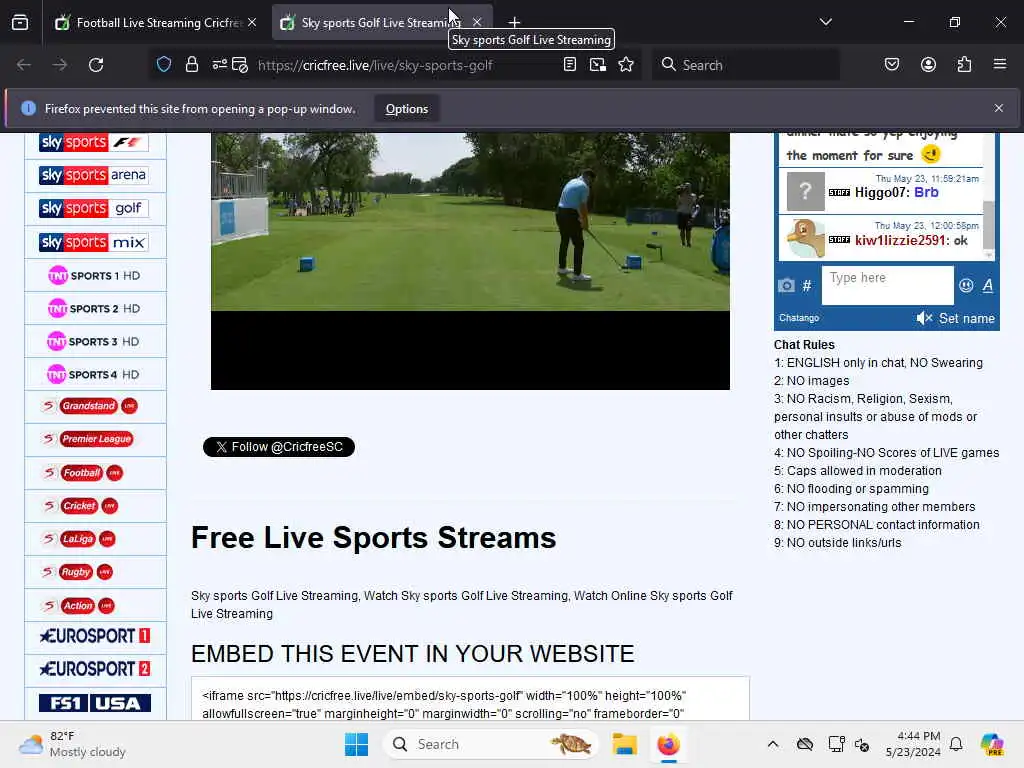Open TNT Sports 4 HD channel

pos(95,375)
